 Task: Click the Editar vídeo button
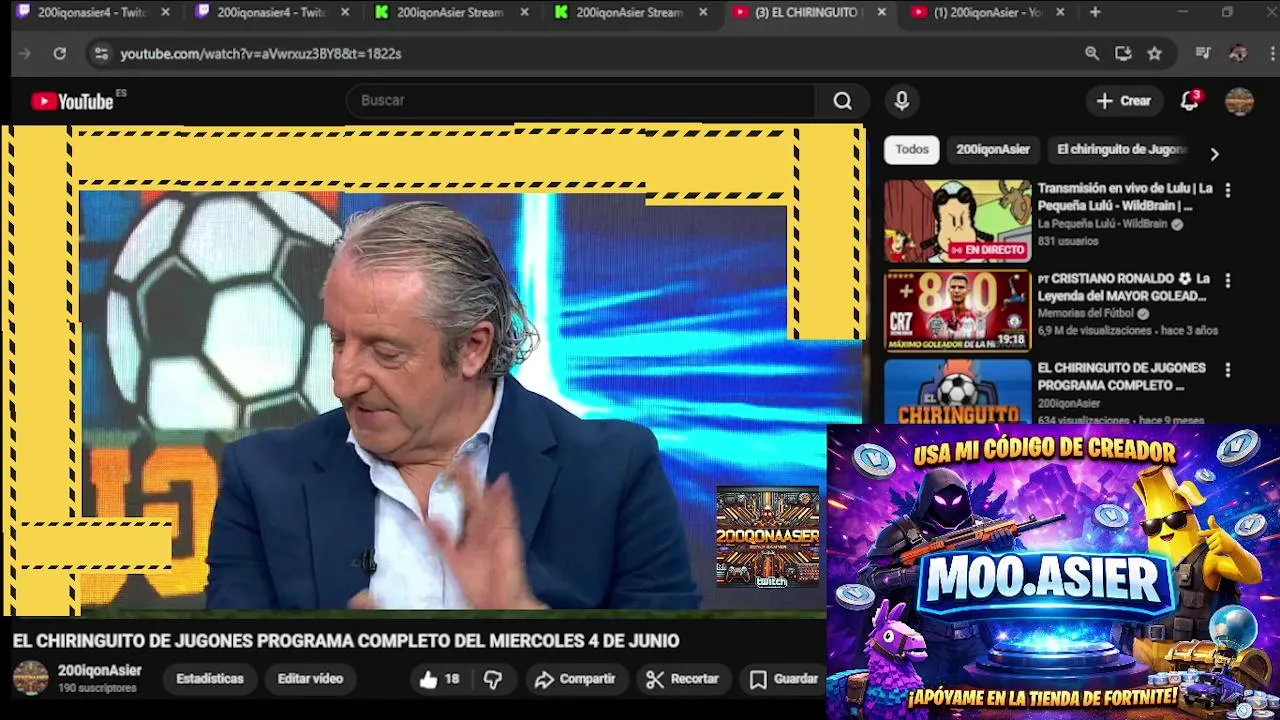point(310,679)
